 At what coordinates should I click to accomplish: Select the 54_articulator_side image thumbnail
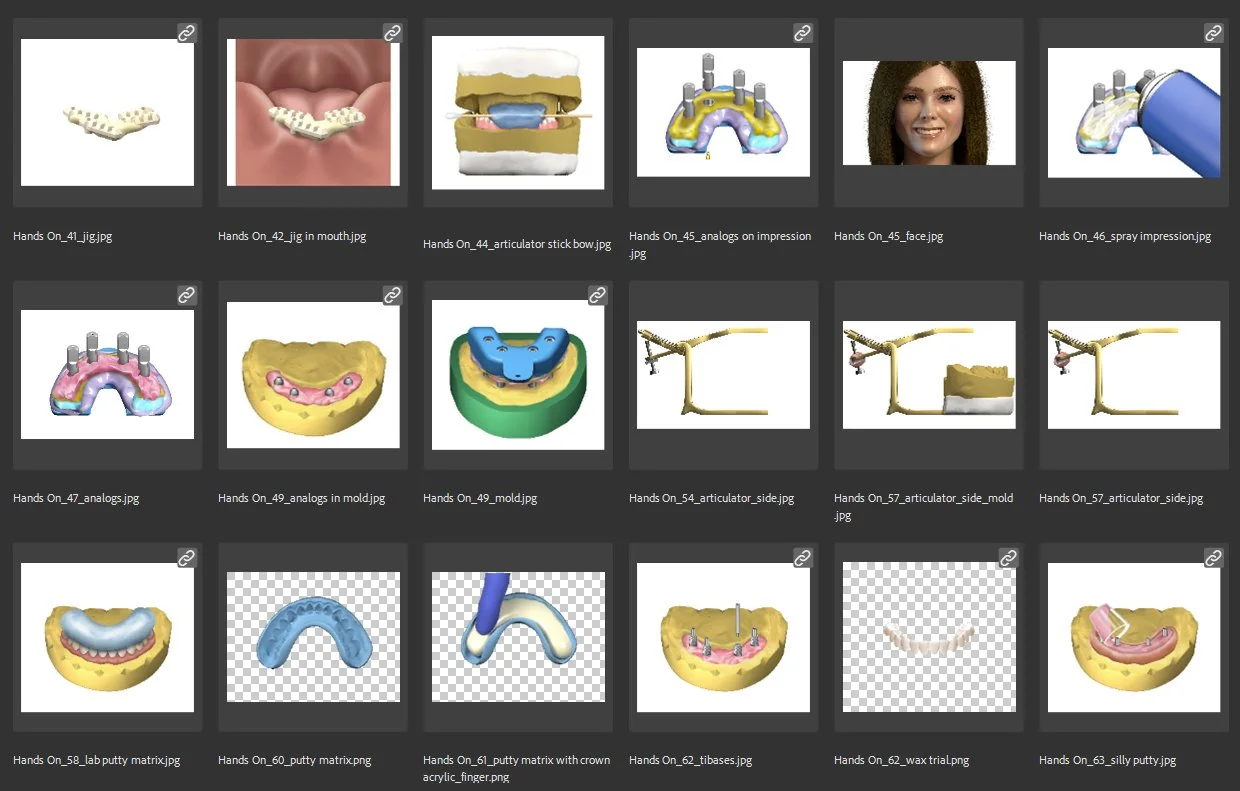click(723, 375)
